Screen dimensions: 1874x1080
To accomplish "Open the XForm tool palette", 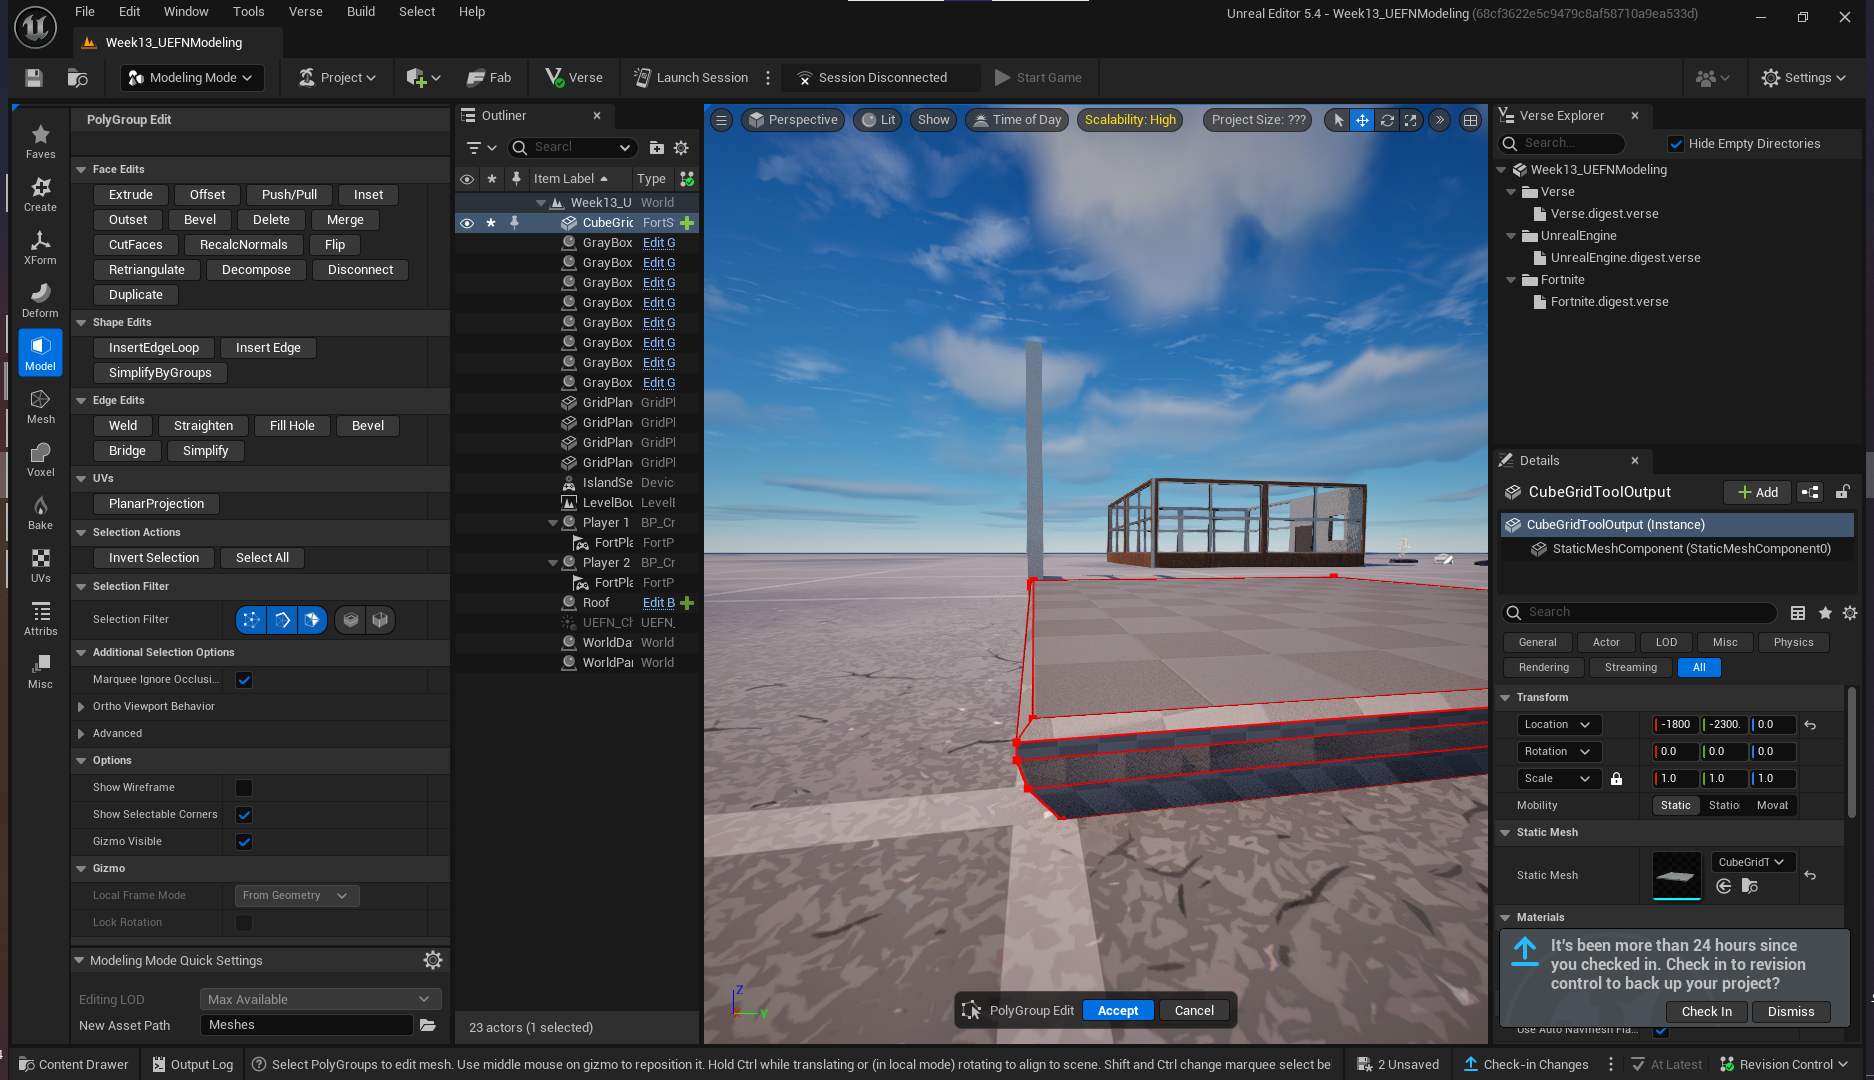I will pyautogui.click(x=40, y=247).
